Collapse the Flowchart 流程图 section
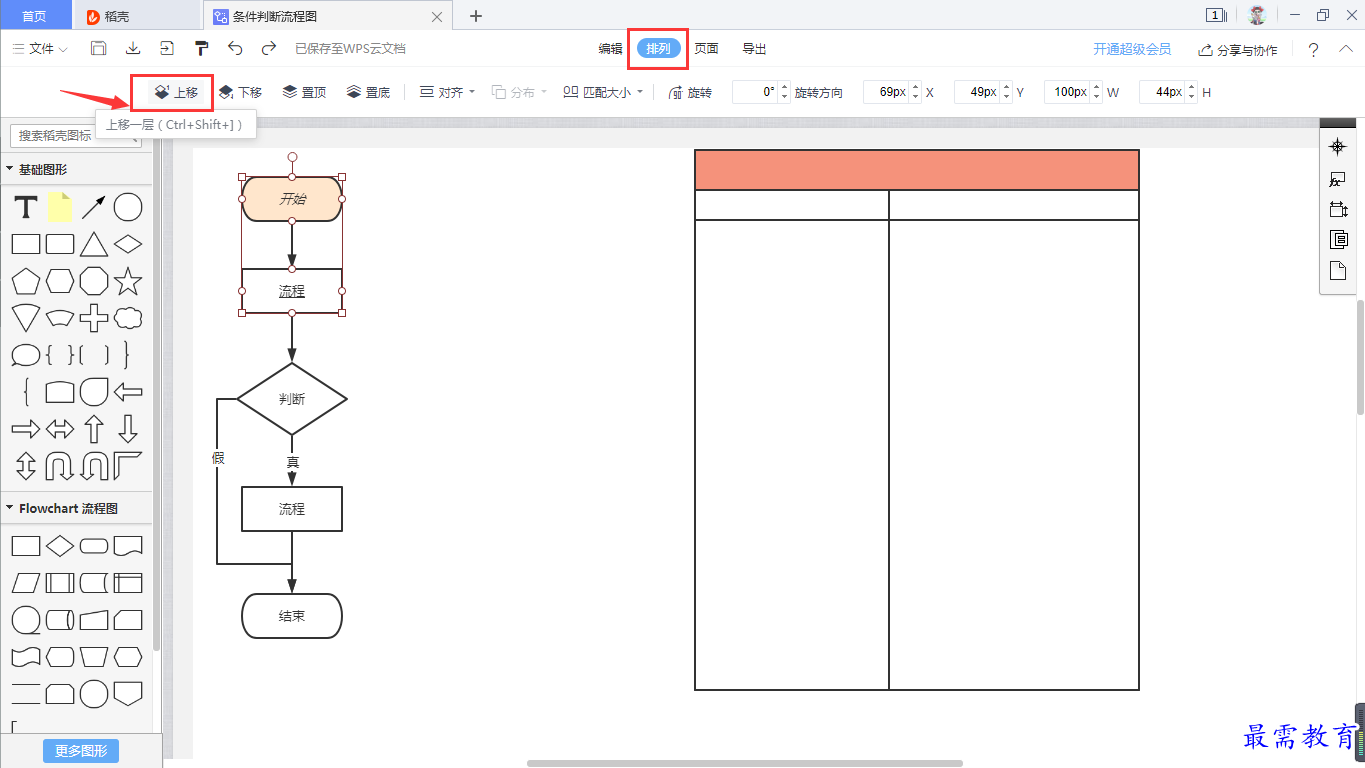The width and height of the screenshot is (1365, 768). click(10, 508)
